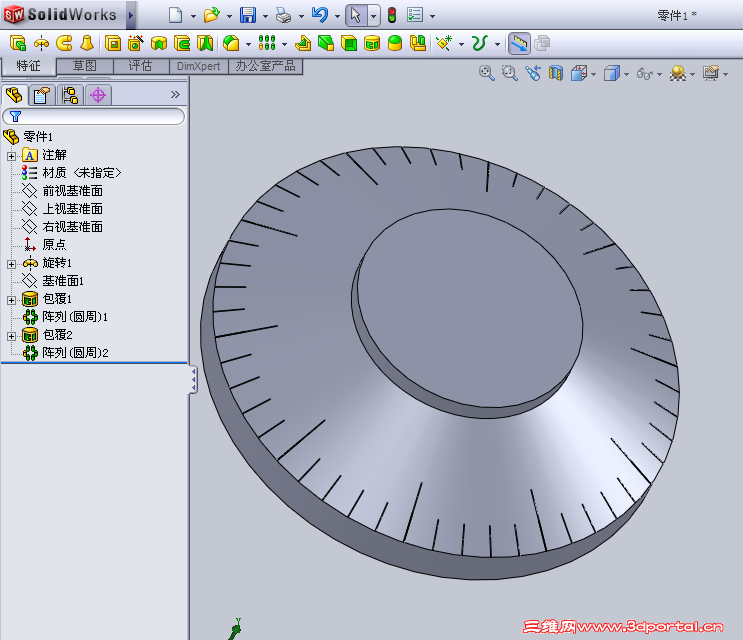
Task: Expand the 旋转1 feature node
Action: [x=11, y=264]
